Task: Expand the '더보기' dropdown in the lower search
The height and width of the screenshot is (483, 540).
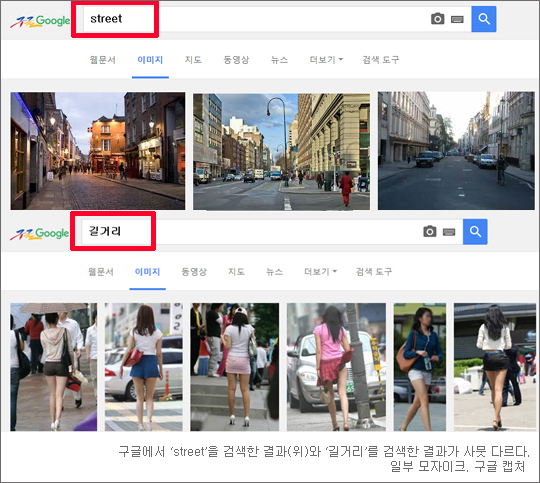Action: pyautogui.click(x=320, y=271)
